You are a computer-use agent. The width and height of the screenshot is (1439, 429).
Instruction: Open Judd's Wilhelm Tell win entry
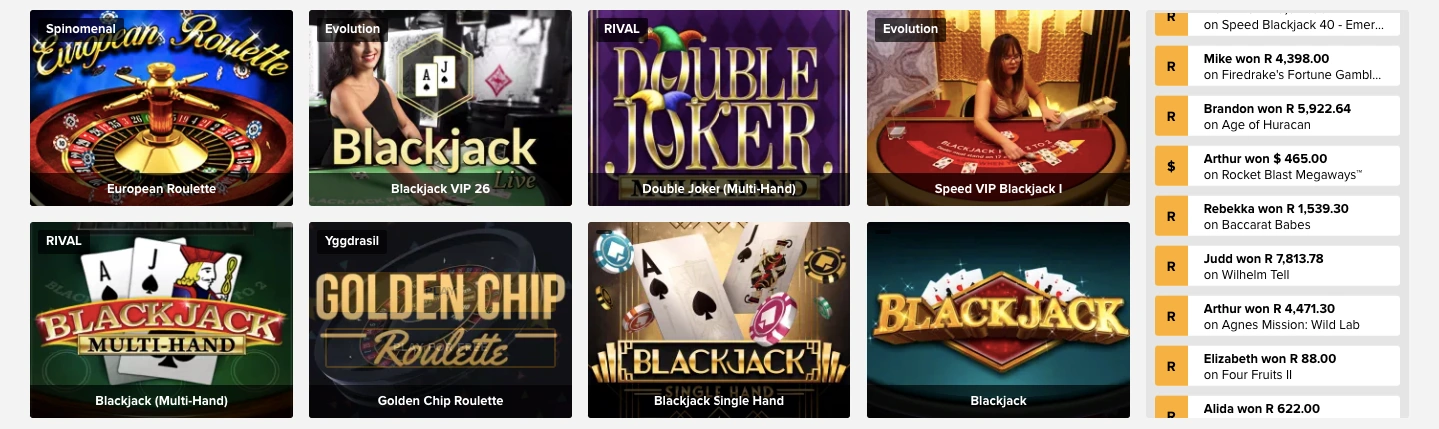point(1277,266)
